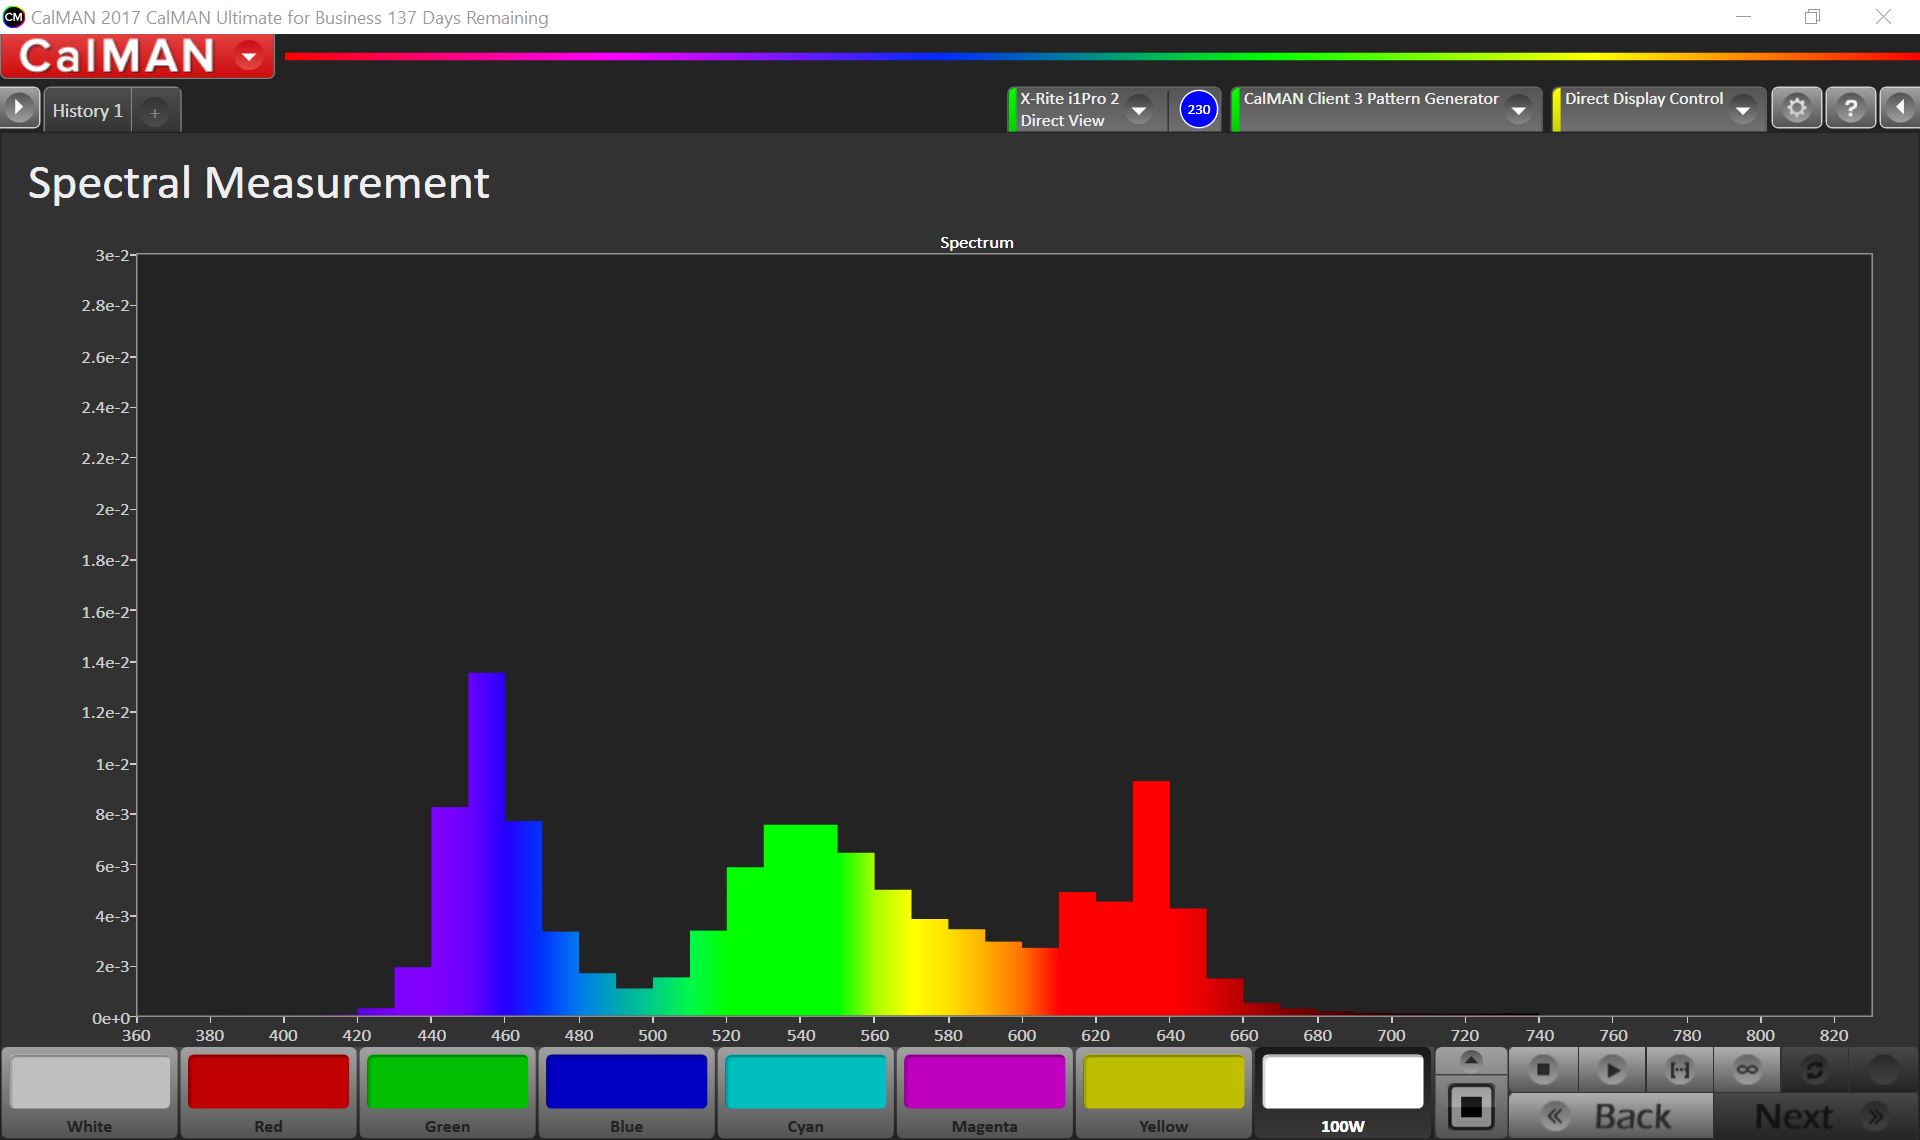Expand the X-Rite i1Pro 2 meter dropdown
This screenshot has height=1140, width=1920.
point(1138,109)
